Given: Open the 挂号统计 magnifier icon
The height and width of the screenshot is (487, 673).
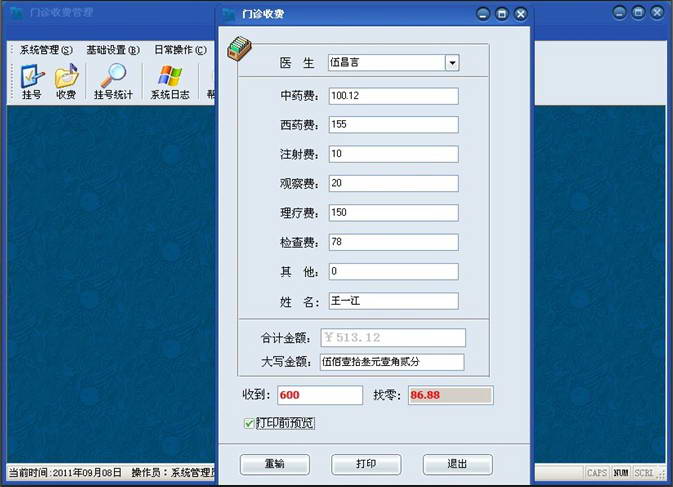Looking at the screenshot, I should coord(113,82).
